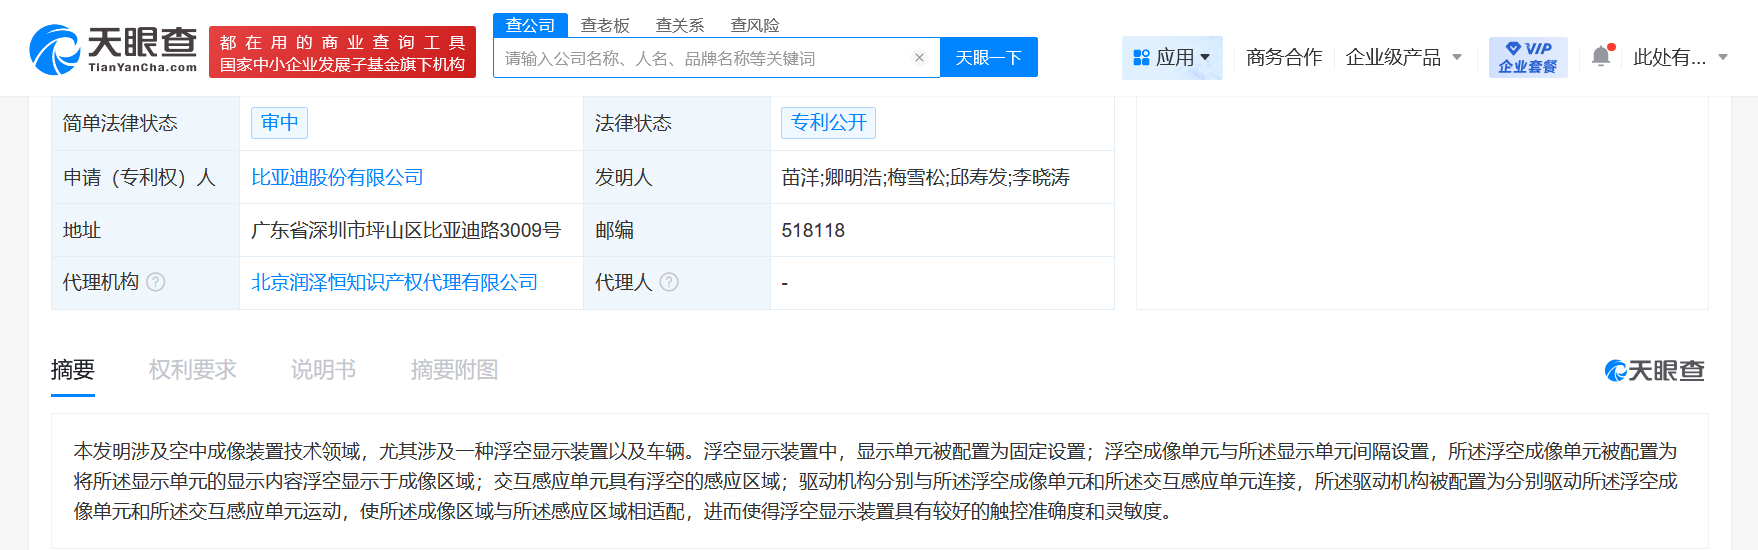Open the 商务合作 link
The width and height of the screenshot is (1758, 550).
tap(1284, 58)
